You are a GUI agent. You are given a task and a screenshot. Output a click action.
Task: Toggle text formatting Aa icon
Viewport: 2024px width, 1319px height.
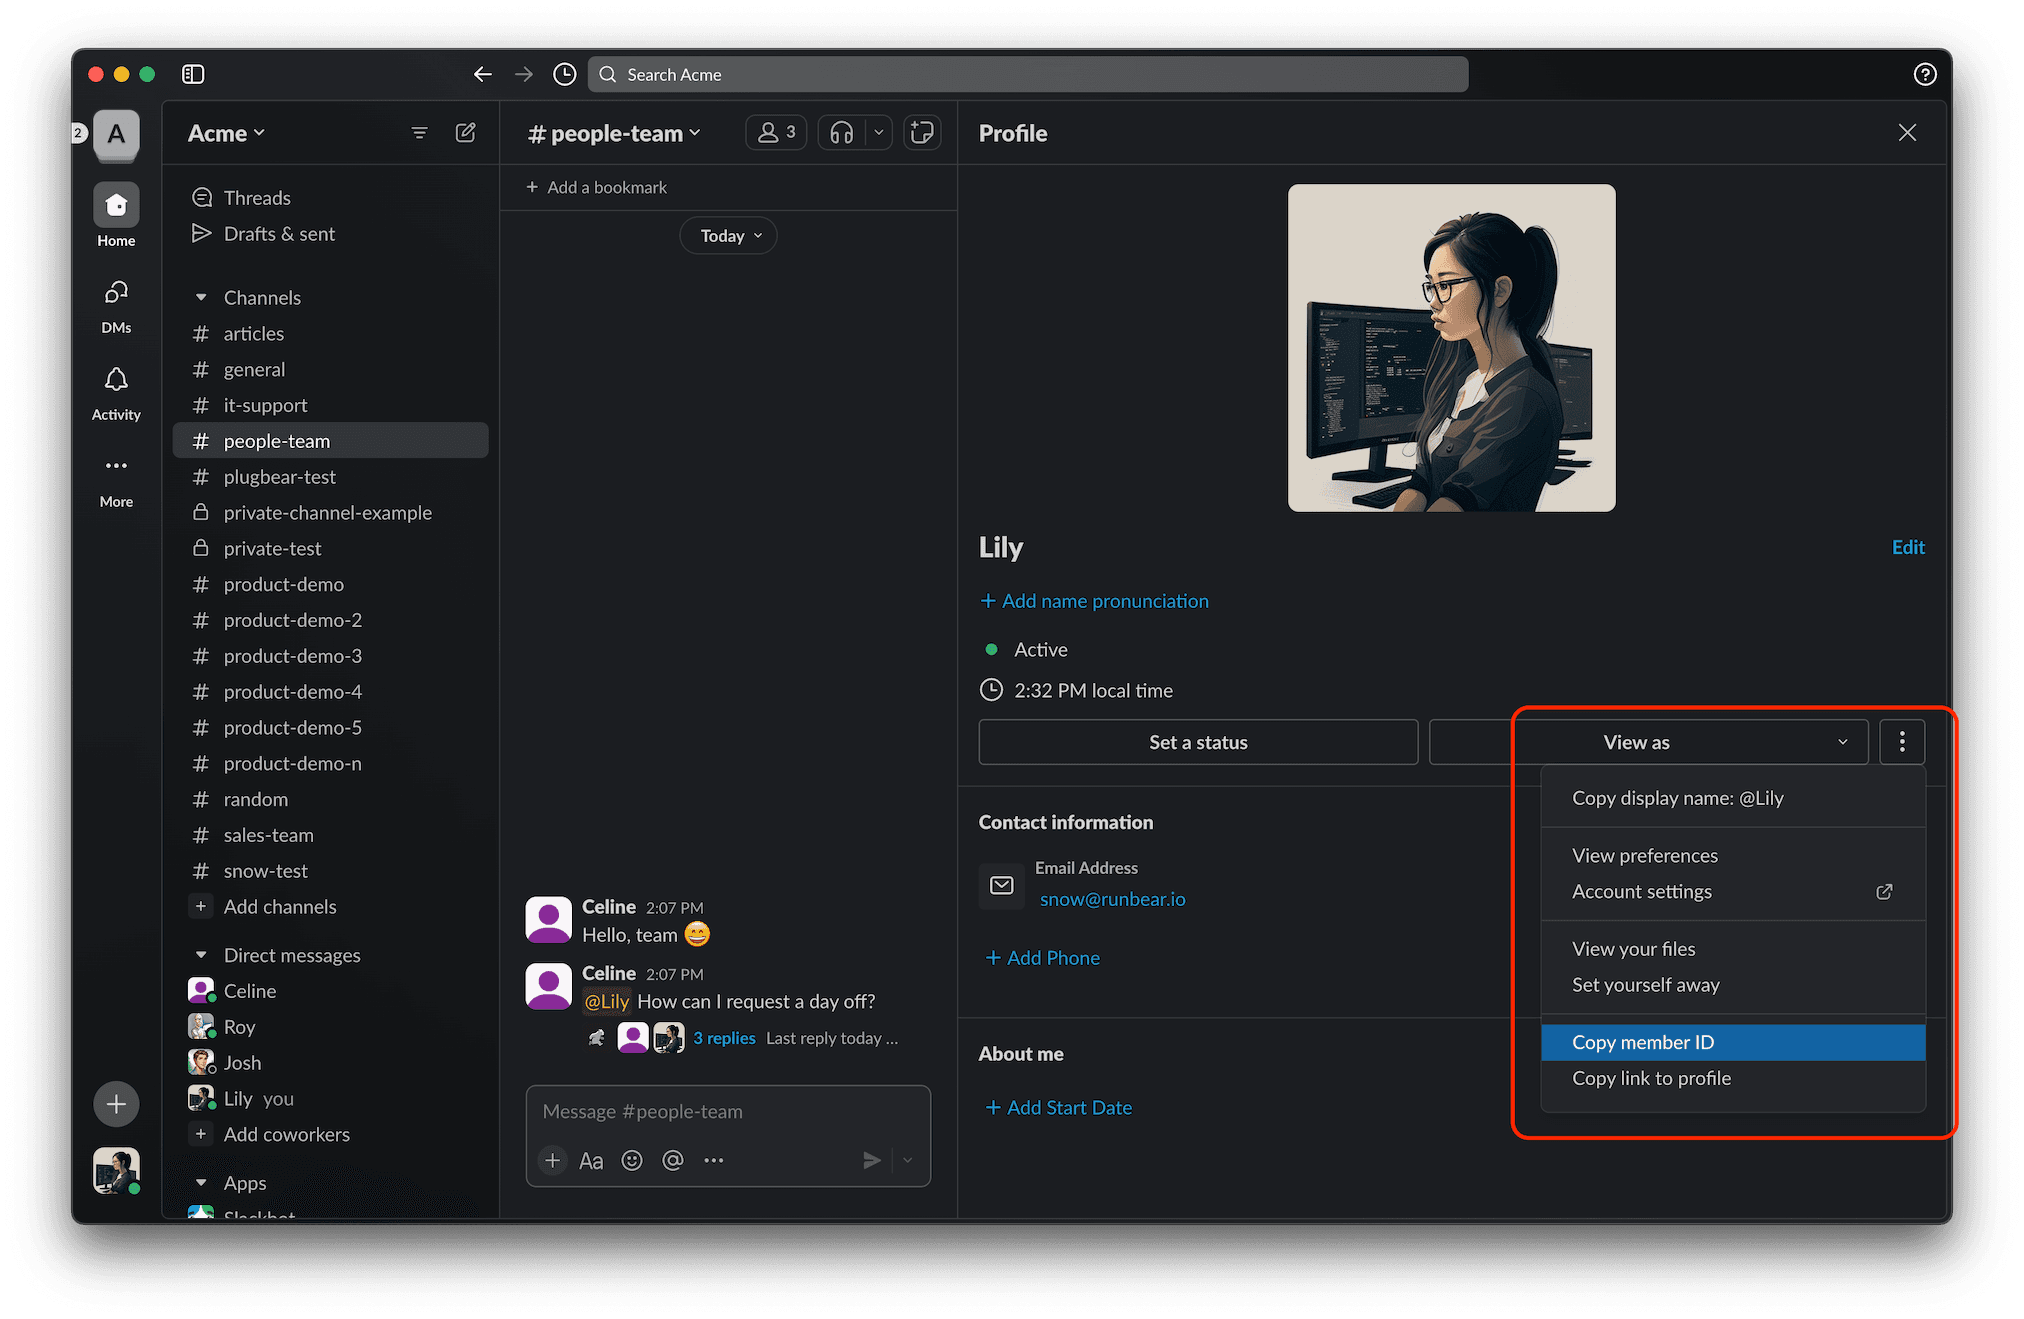tap(591, 1160)
